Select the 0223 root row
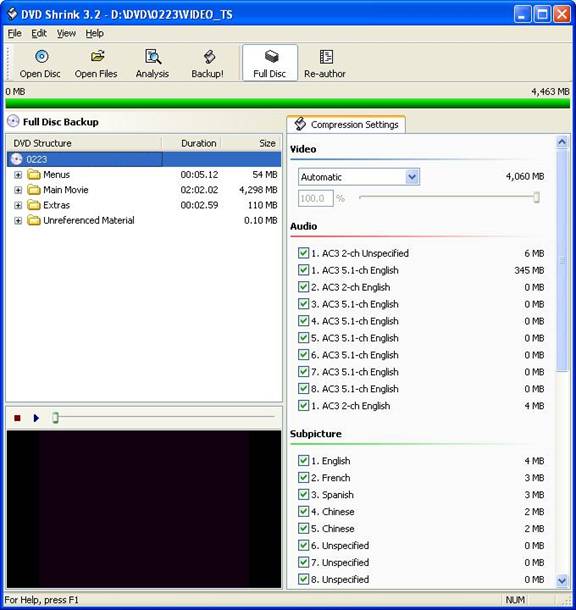The width and height of the screenshot is (576, 610). pos(144,159)
